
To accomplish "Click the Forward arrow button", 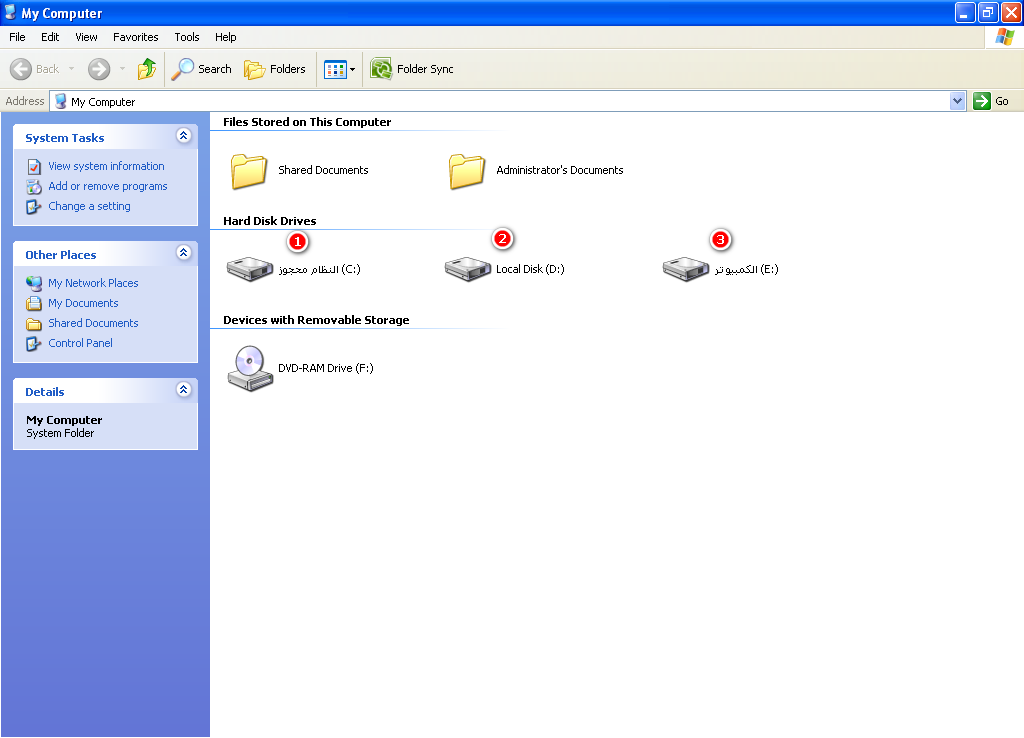I will [x=99, y=69].
